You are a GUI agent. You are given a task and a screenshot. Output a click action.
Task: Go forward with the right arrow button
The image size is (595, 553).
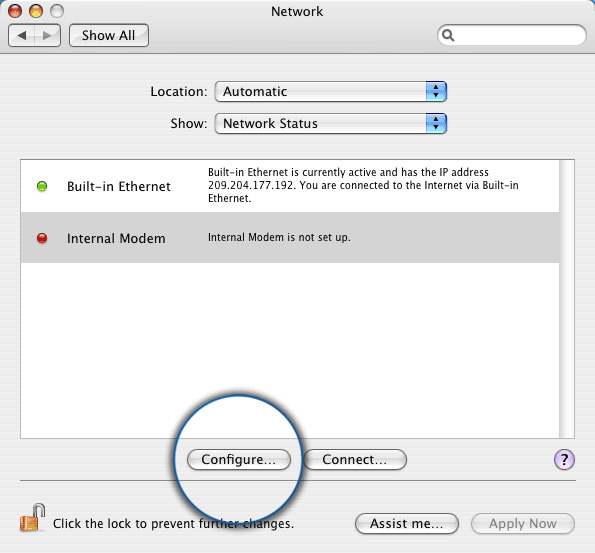tap(47, 36)
